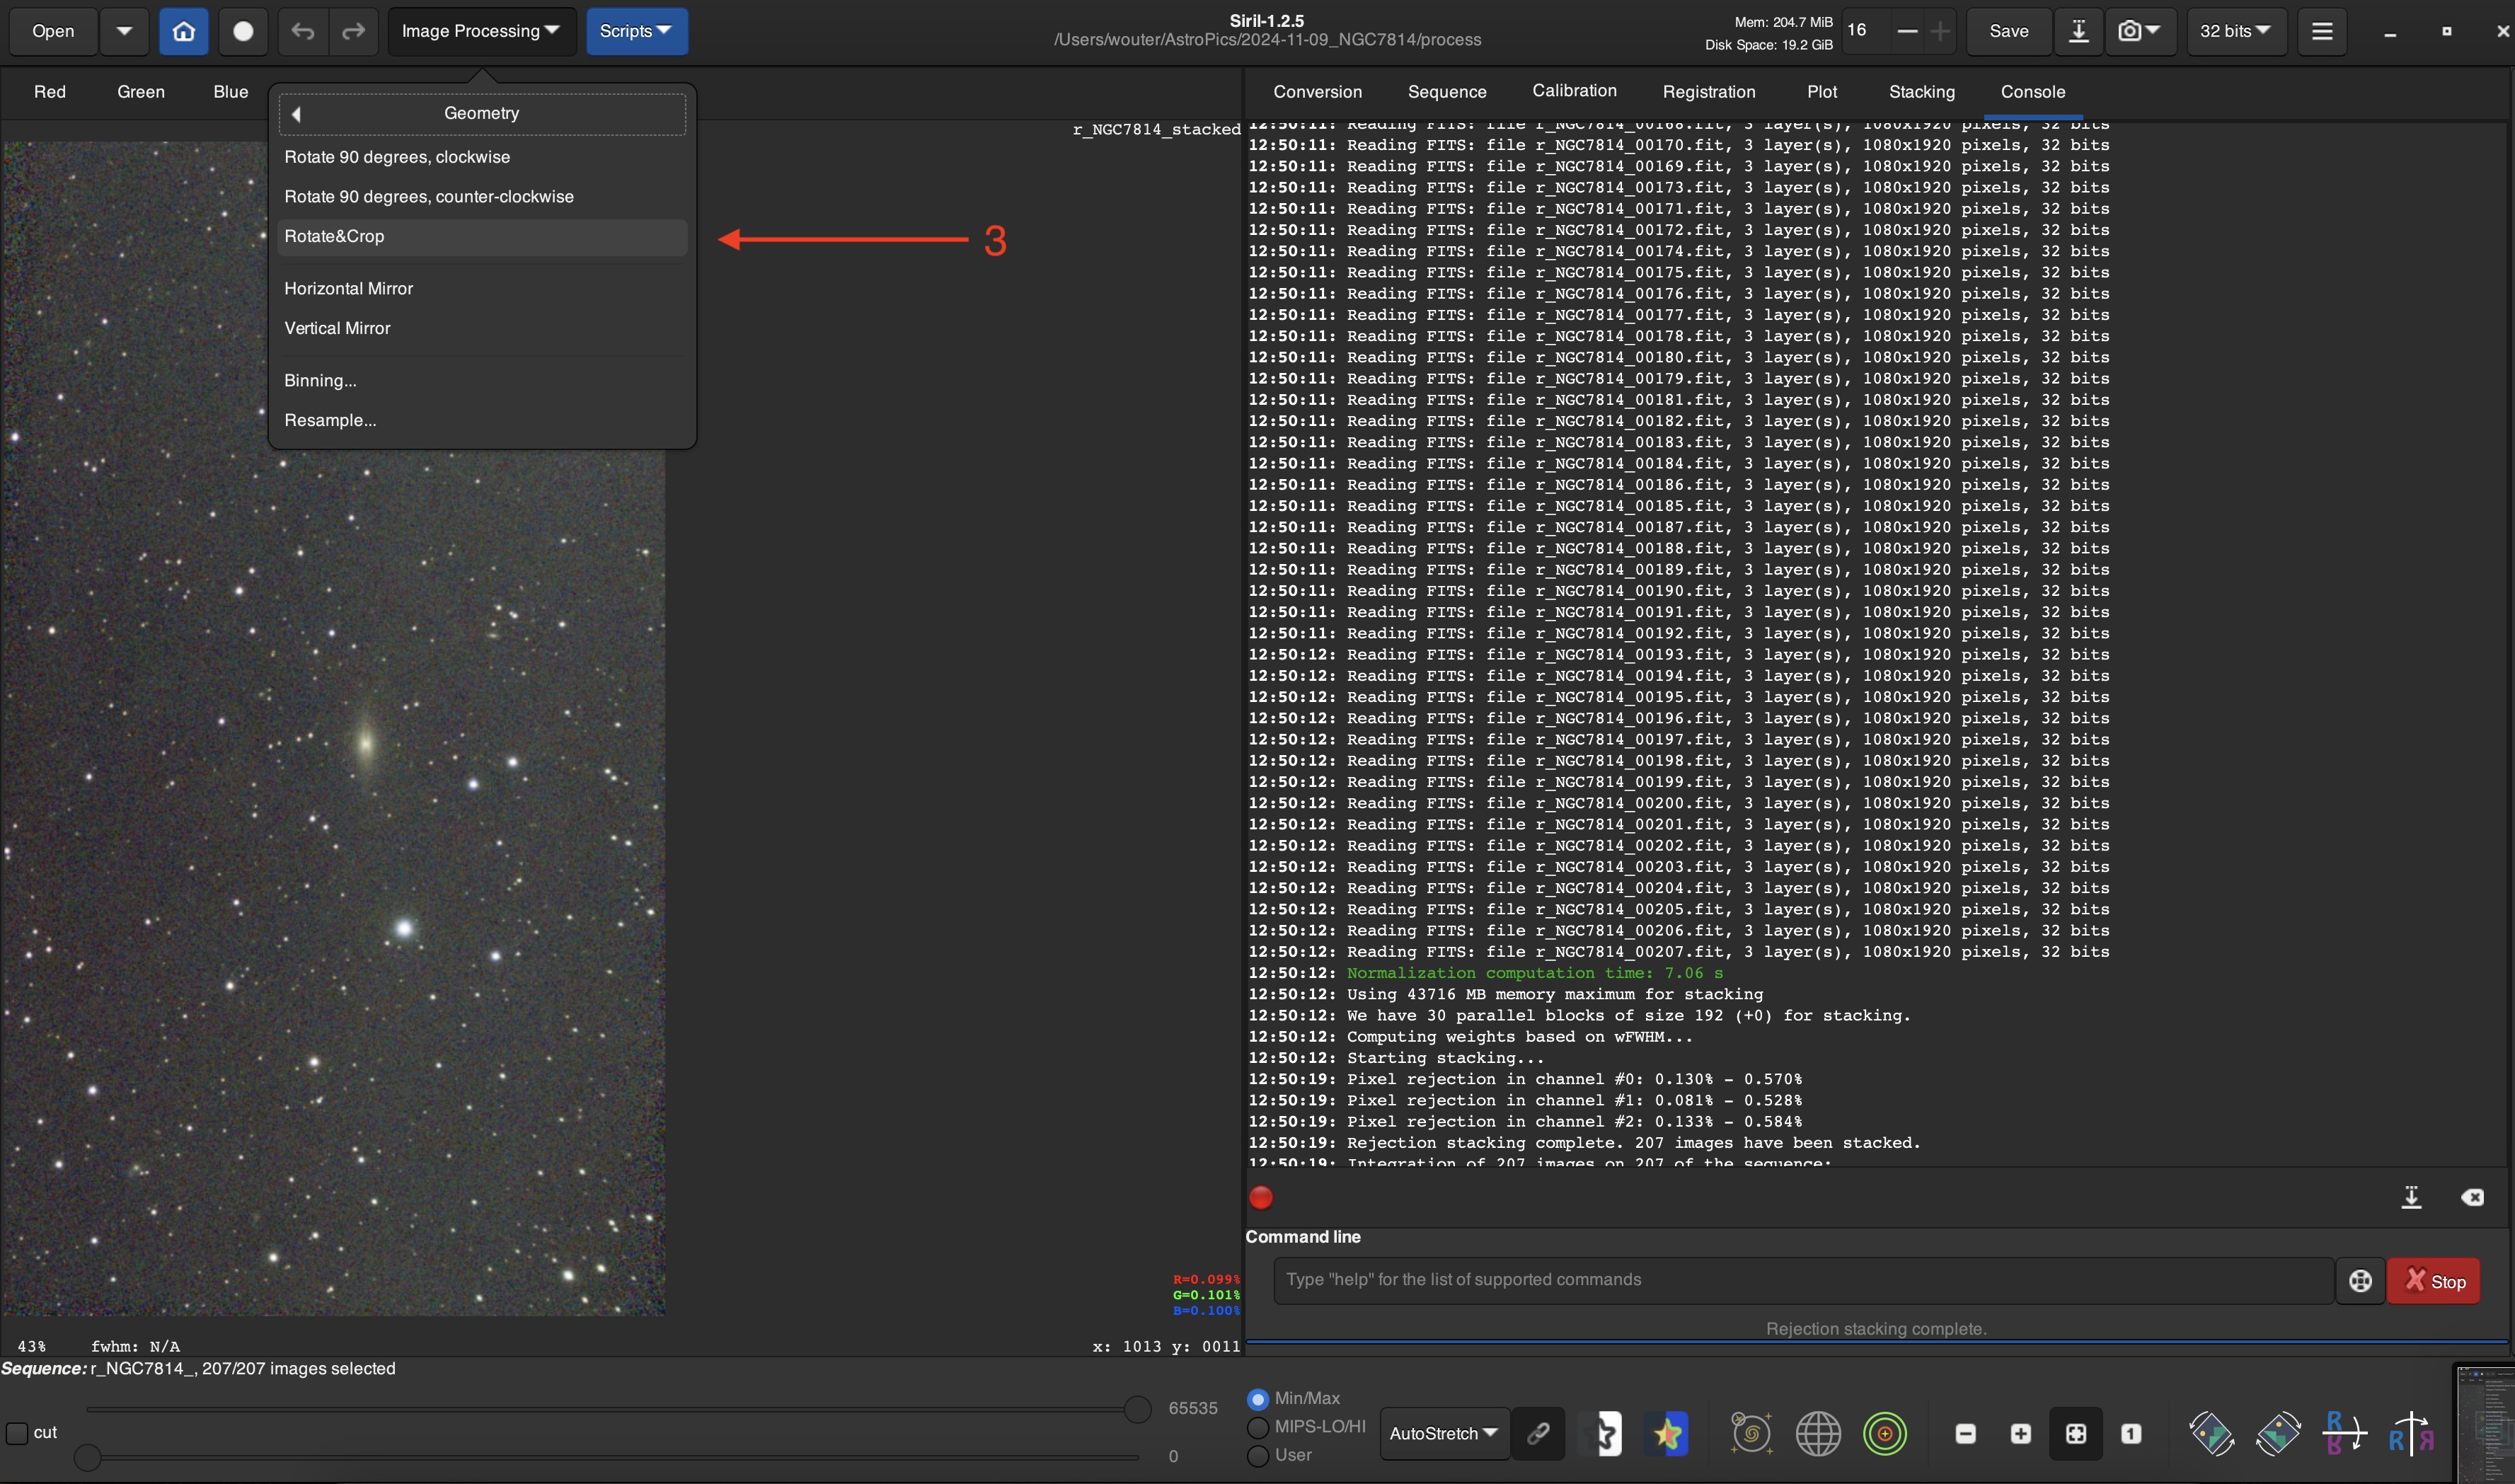
Task: Click the snapshot camera icon
Action: (x=2131, y=31)
